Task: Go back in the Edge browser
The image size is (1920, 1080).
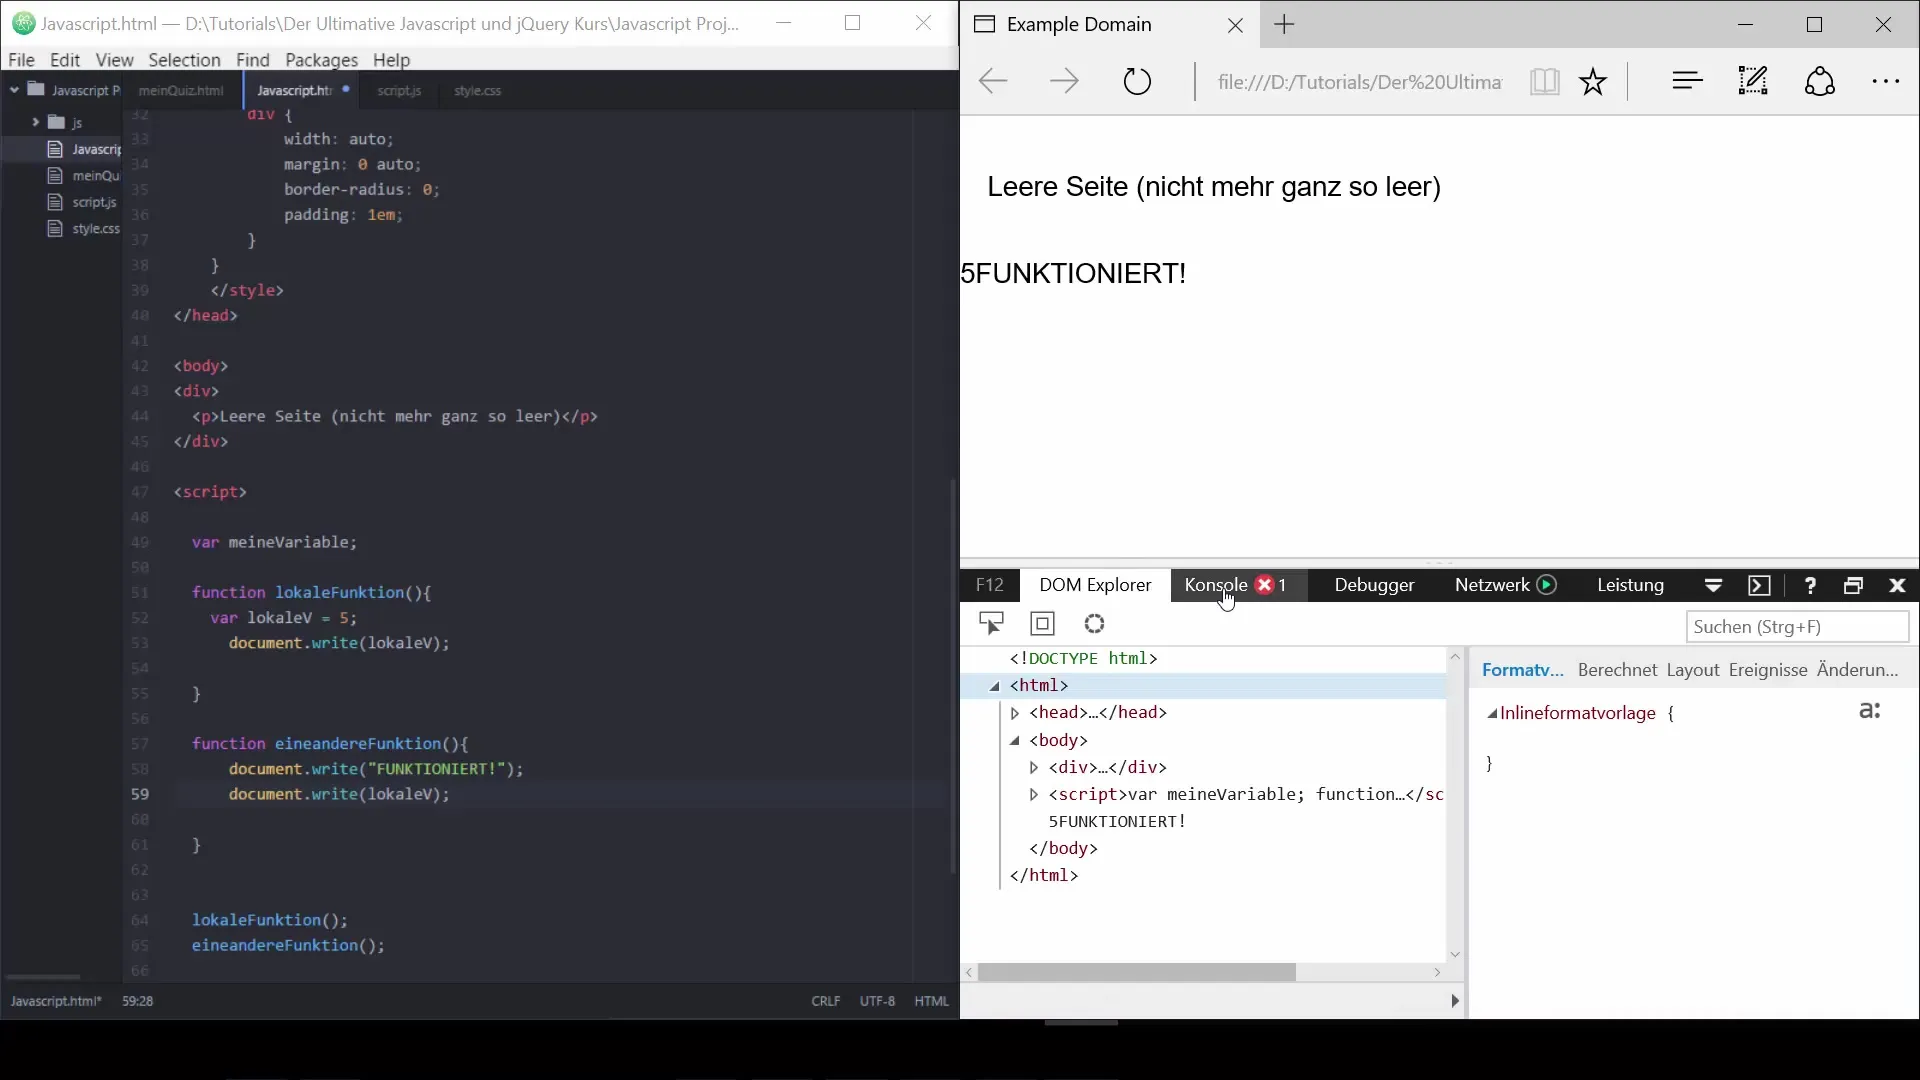Action: tap(992, 81)
